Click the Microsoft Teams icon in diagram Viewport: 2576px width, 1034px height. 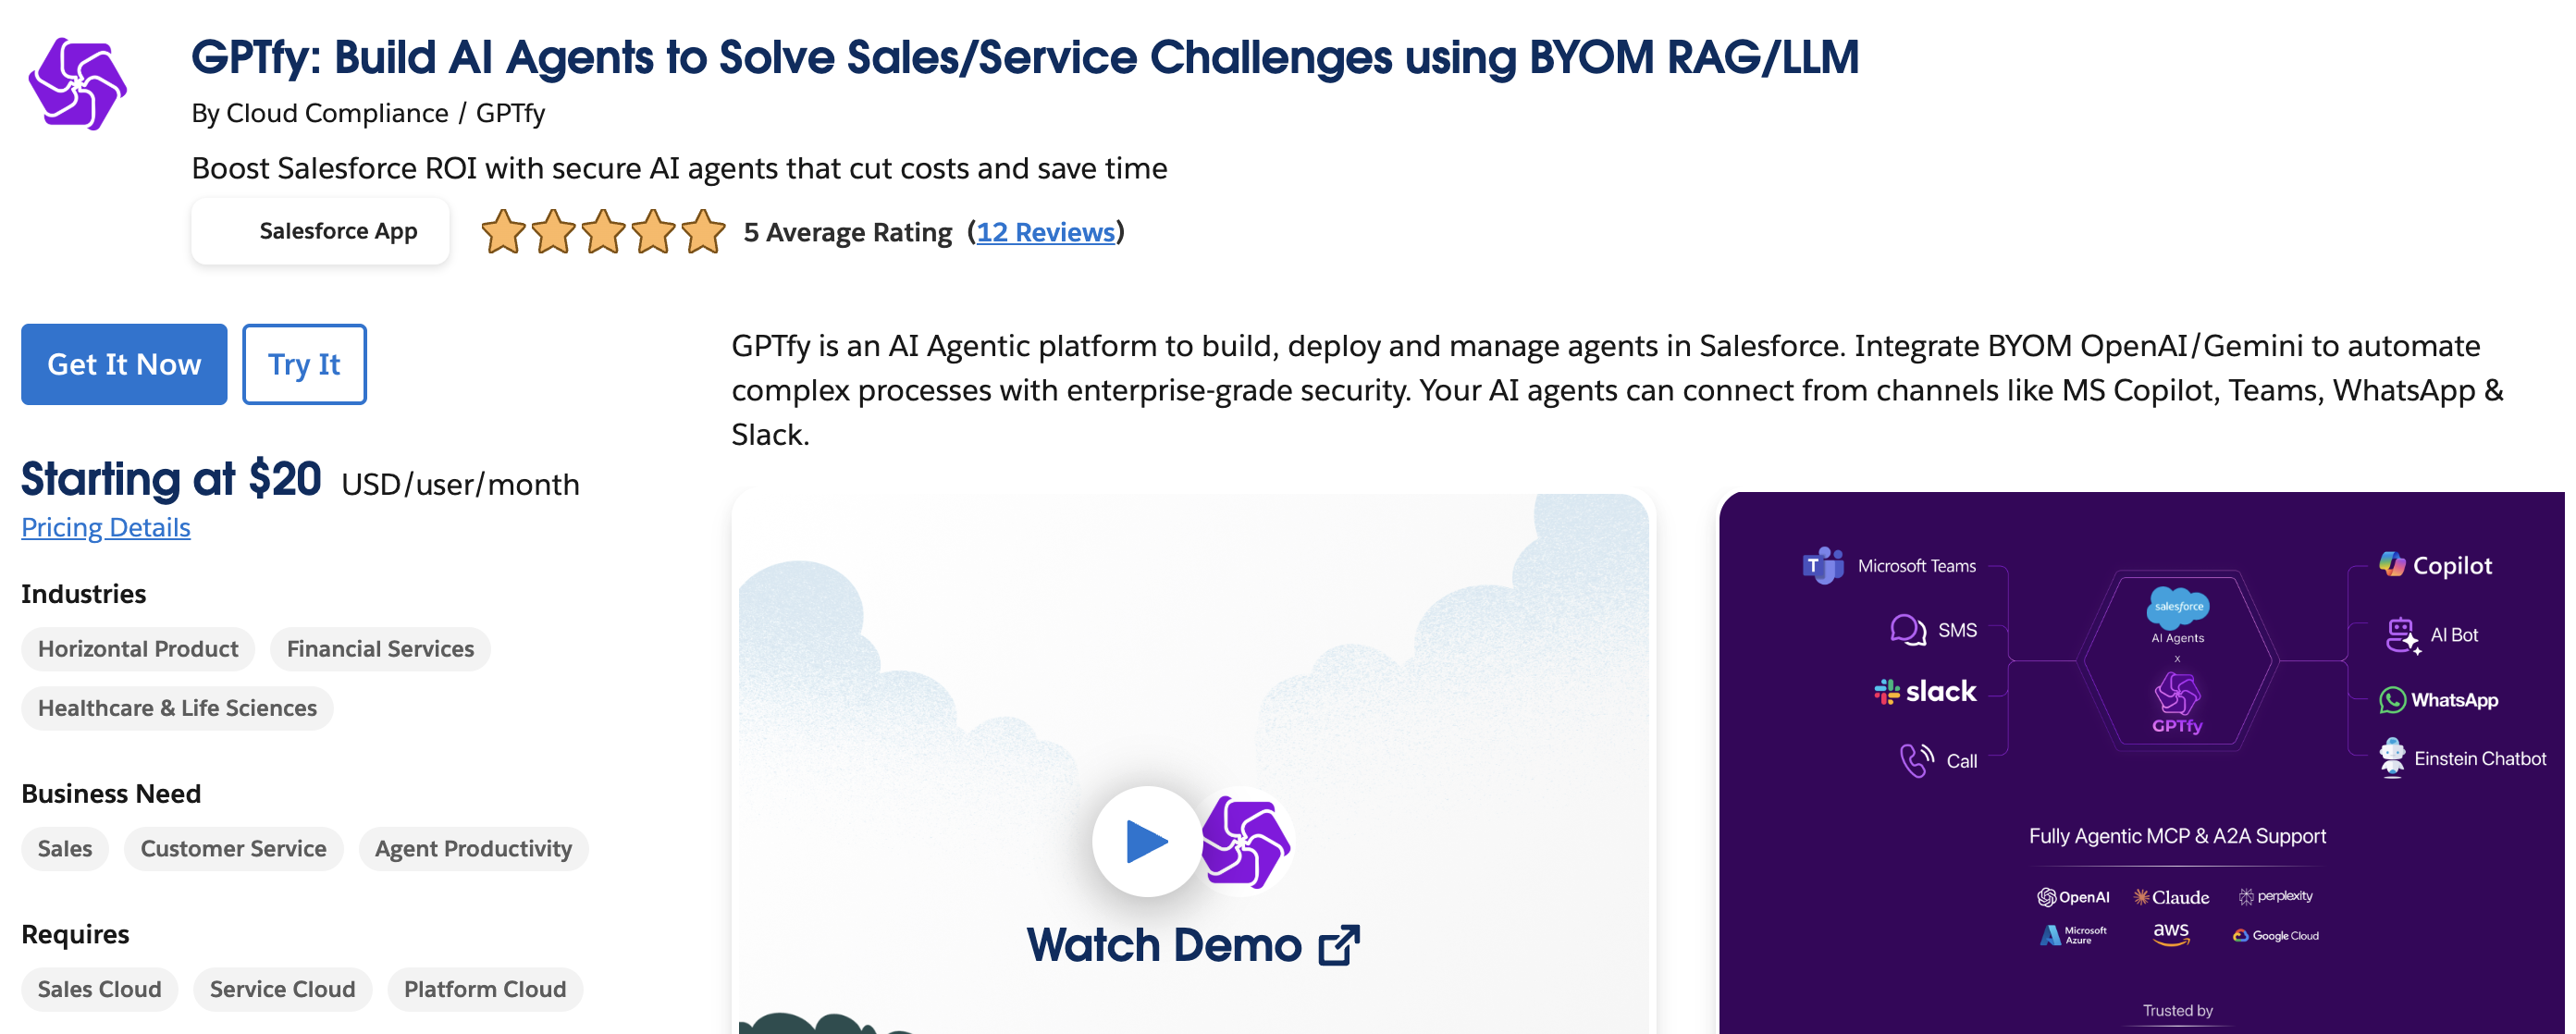pos(1822,565)
